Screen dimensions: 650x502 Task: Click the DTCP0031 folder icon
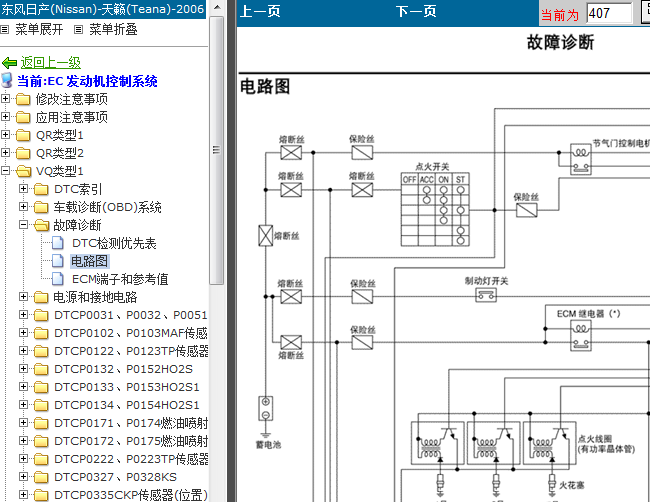(41, 315)
